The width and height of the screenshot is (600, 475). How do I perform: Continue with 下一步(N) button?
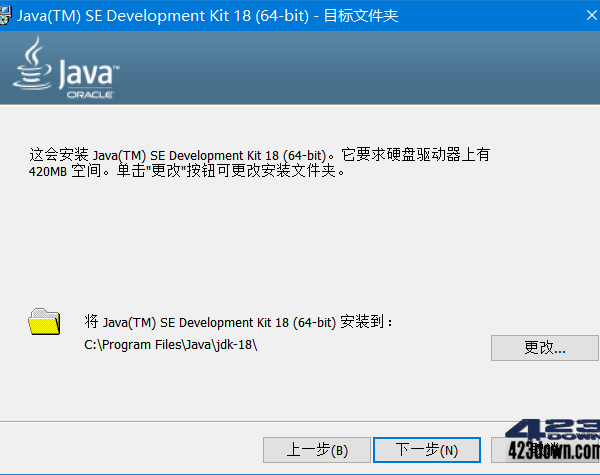coord(426,450)
